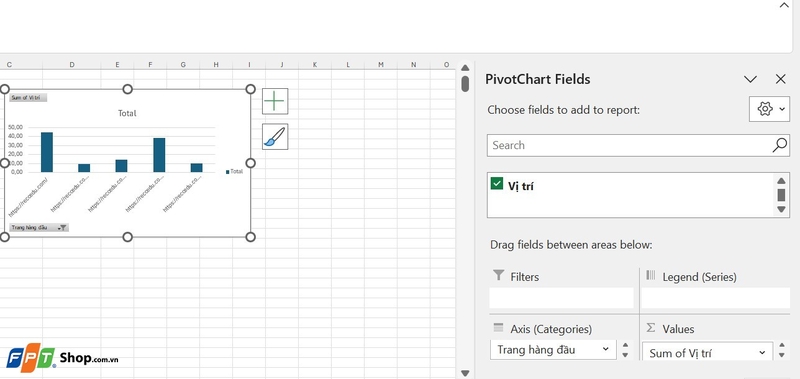Open PivotChart Fields tools gear menu
800x379 pixels.
tap(769, 109)
